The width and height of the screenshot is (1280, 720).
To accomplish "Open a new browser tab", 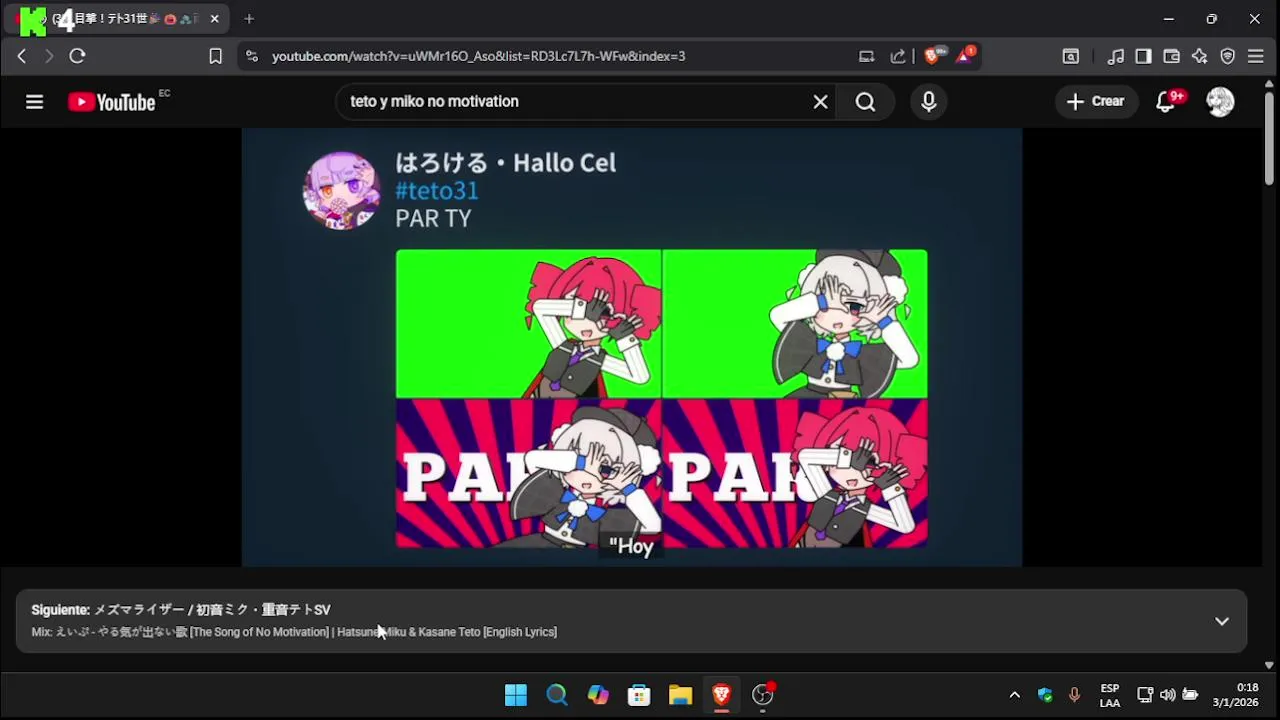I will (249, 18).
